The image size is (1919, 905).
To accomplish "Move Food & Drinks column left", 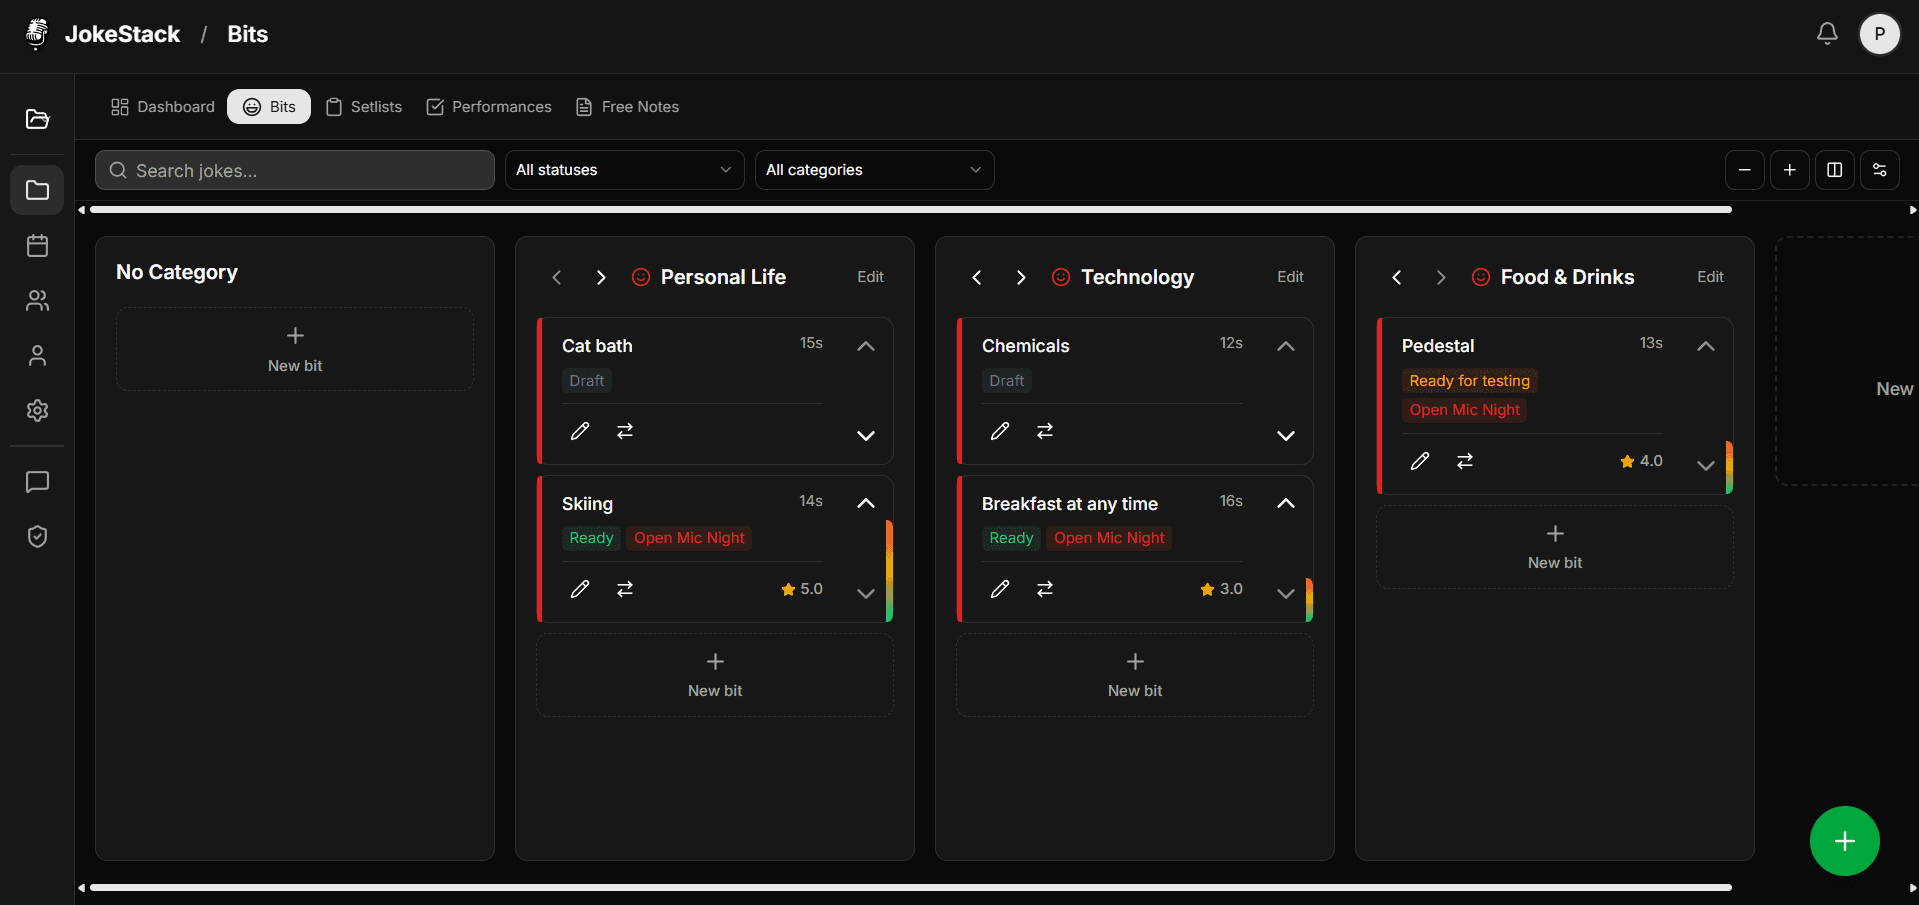I will tap(1397, 277).
